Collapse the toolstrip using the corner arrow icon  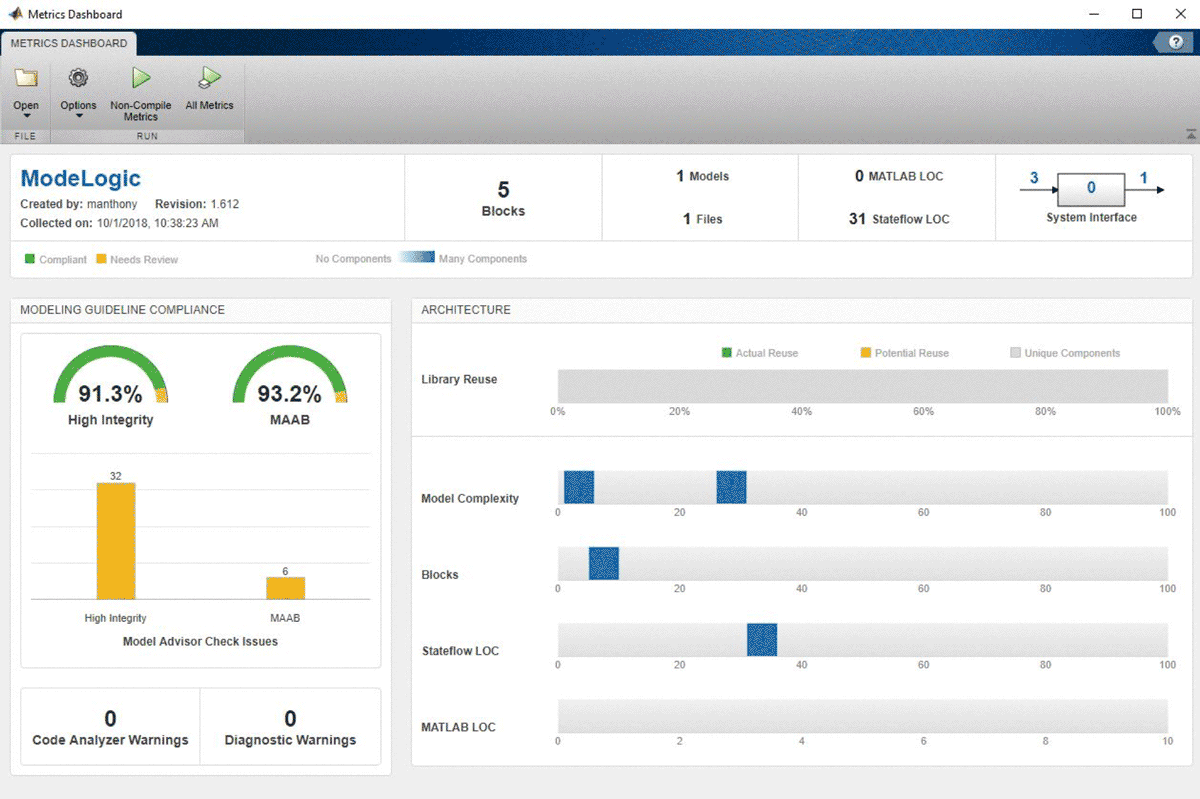(1190, 134)
